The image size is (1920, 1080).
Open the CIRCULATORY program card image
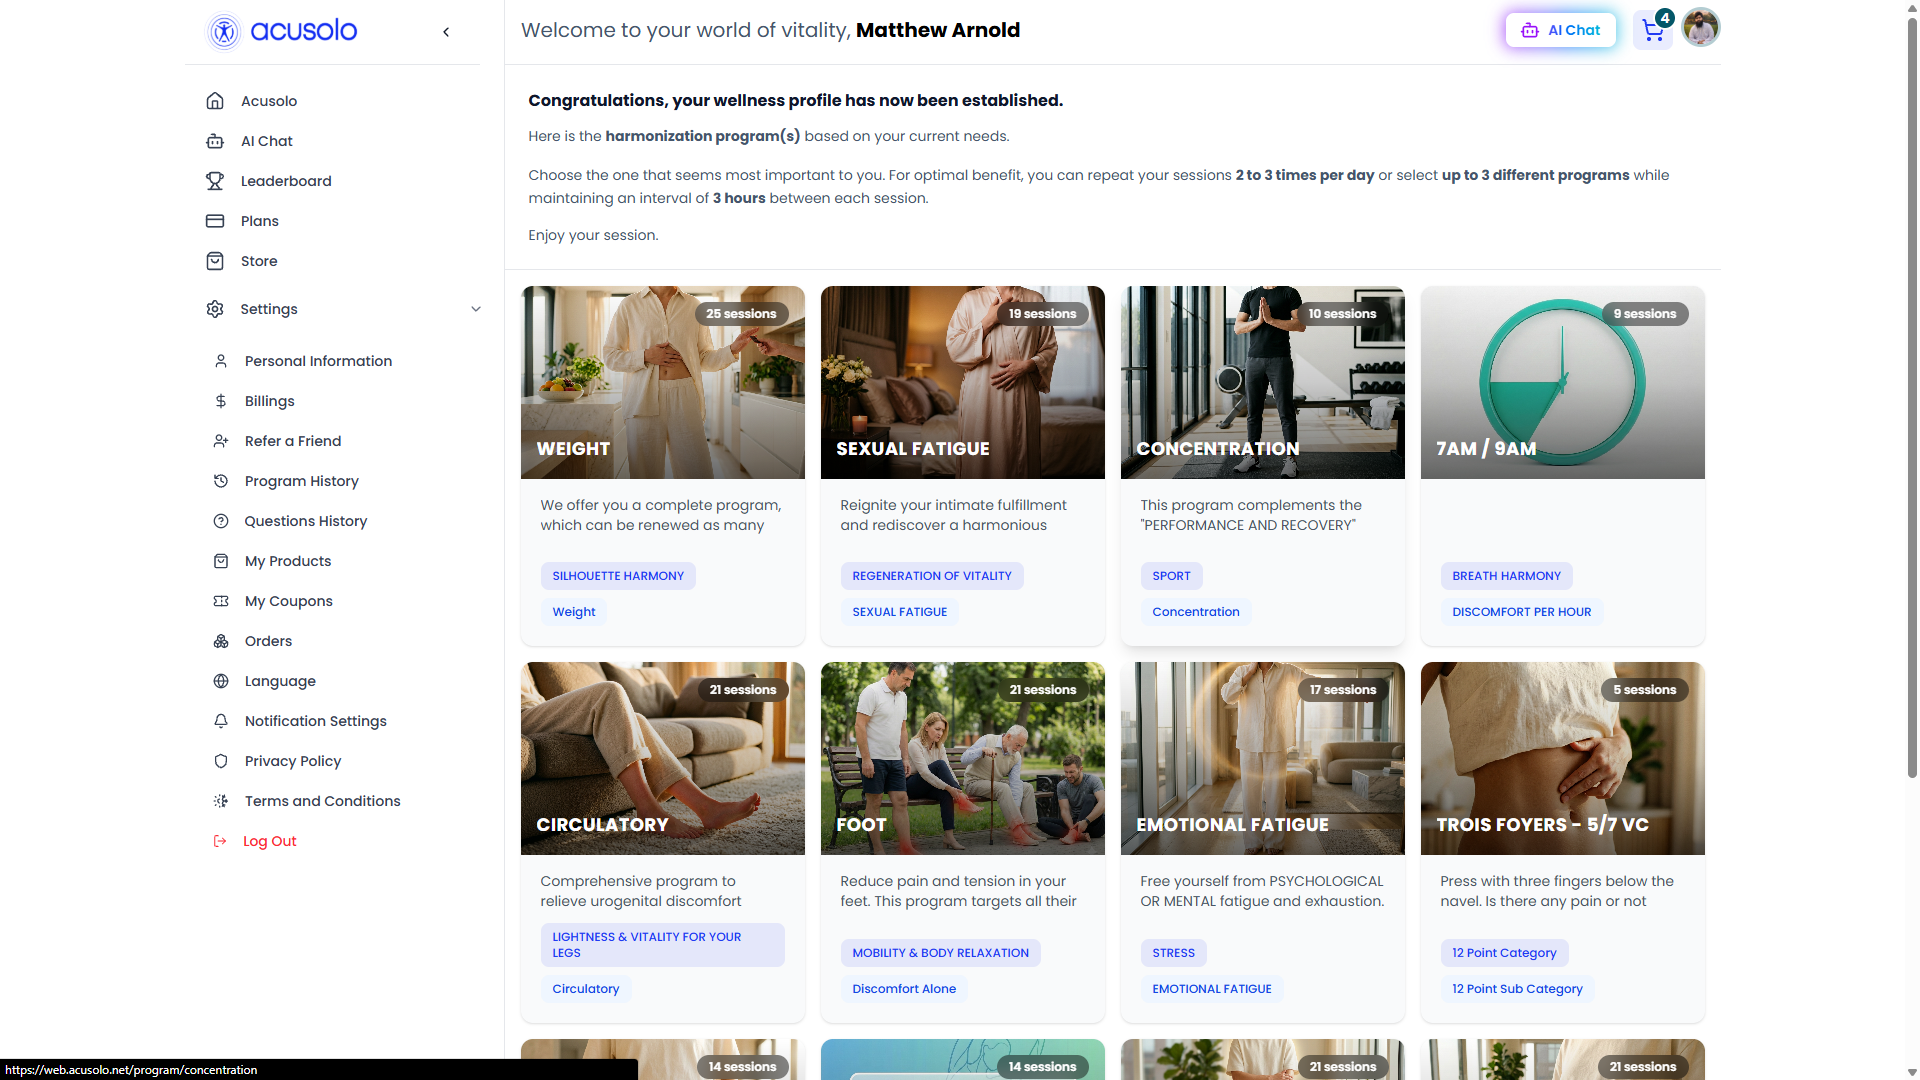point(663,759)
